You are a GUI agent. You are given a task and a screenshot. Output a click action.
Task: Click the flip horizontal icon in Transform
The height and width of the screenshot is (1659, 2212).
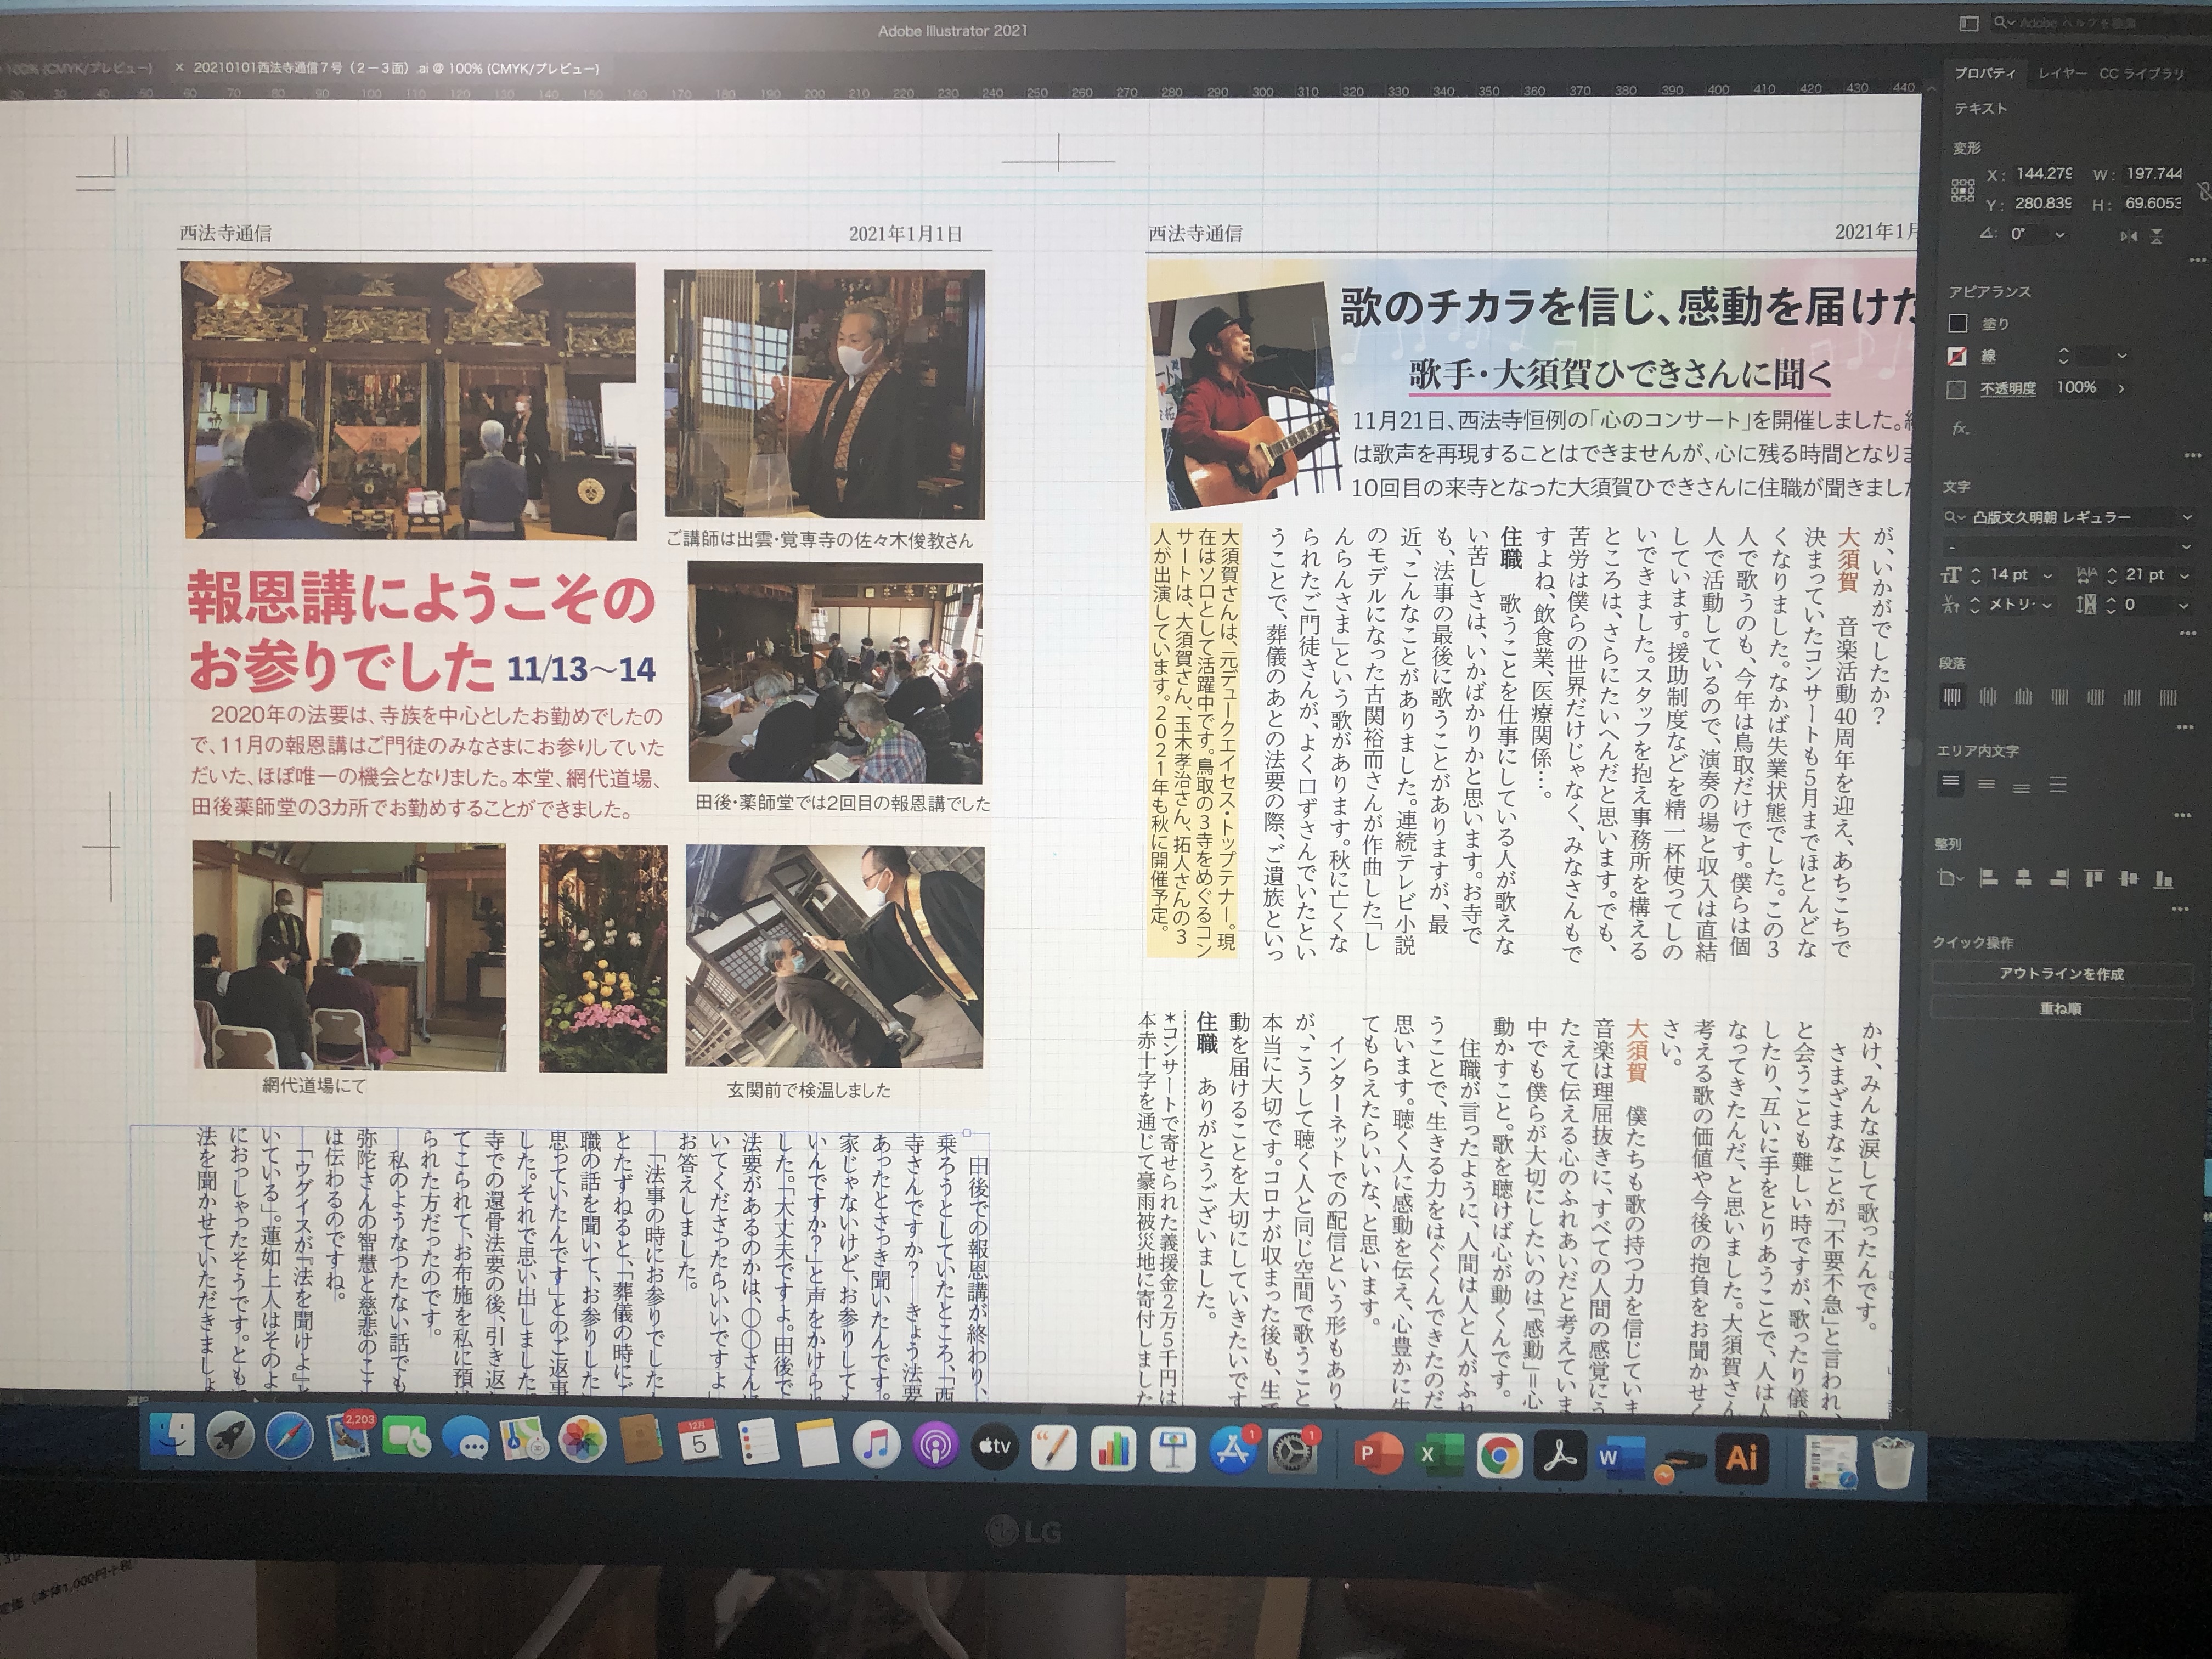[x=2129, y=236]
